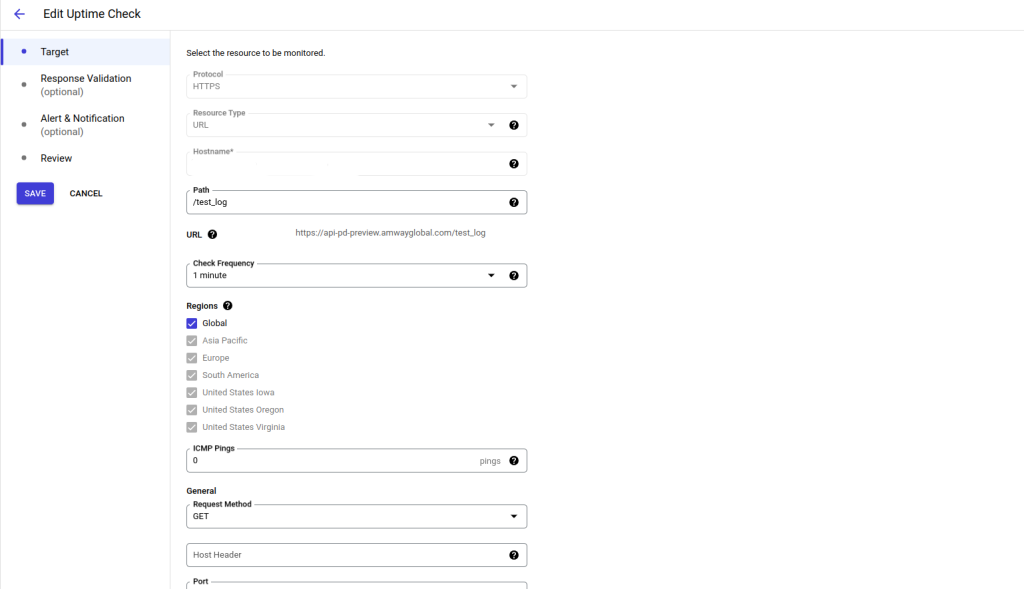Click the SAVE button
The height and width of the screenshot is (589, 1024).
click(34, 193)
